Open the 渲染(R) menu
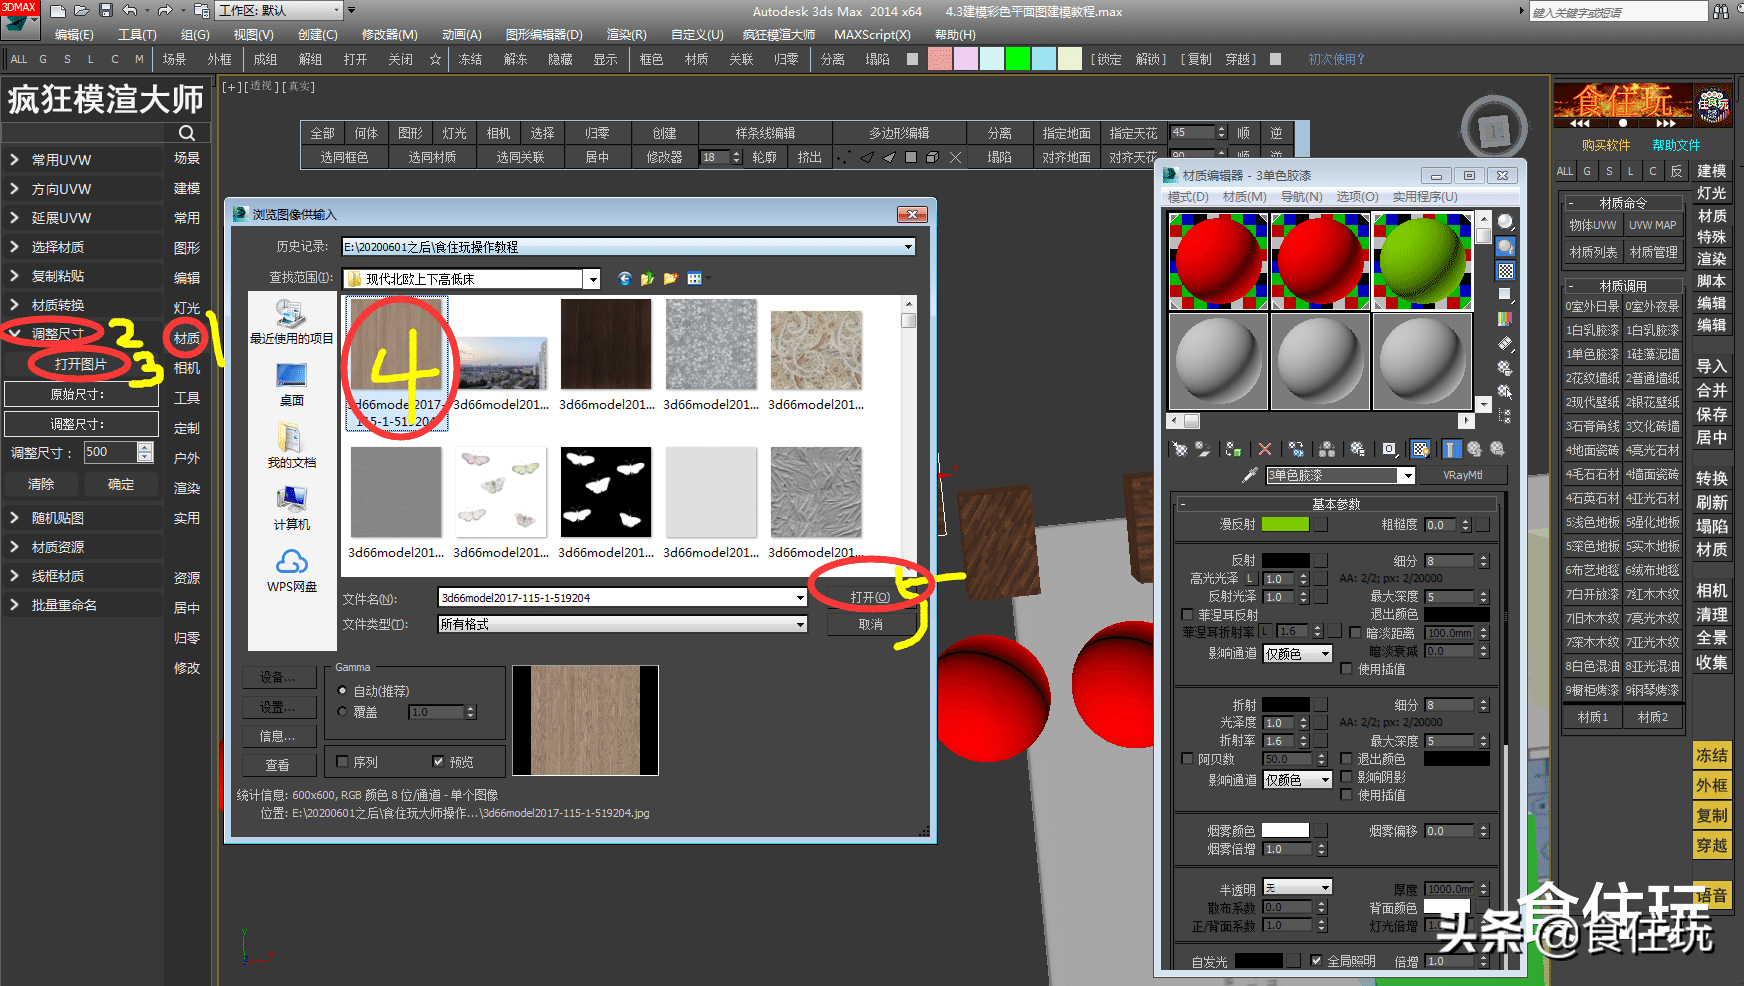Viewport: 1744px width, 986px height. [626, 35]
